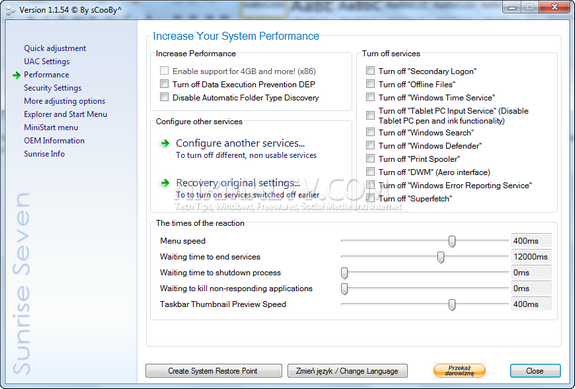Click the "To turn off different, non usable services" text
The width and height of the screenshot is (575, 389).
tap(246, 155)
